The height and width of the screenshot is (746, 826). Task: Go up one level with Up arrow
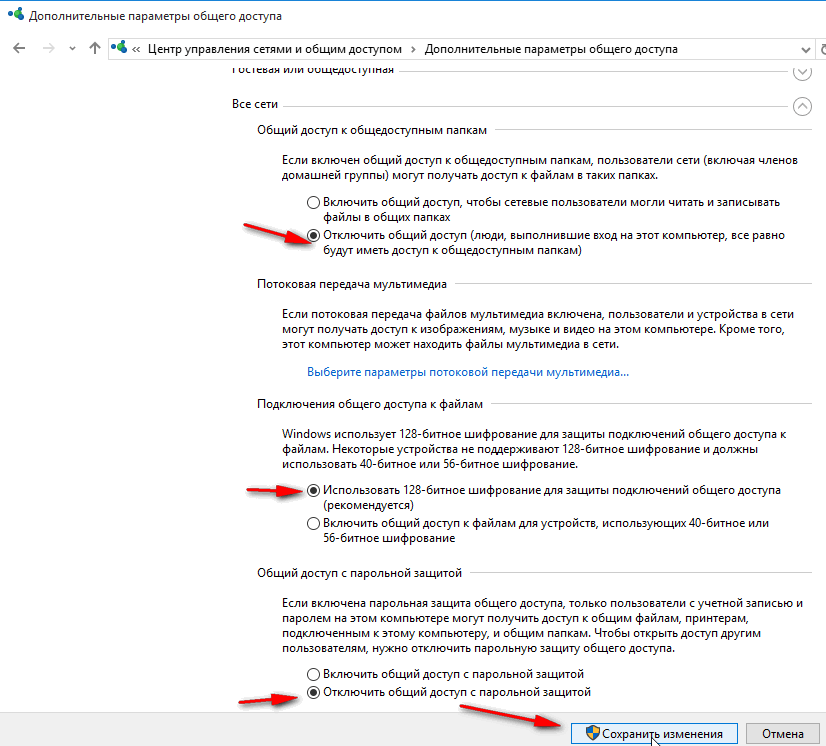tap(95, 49)
